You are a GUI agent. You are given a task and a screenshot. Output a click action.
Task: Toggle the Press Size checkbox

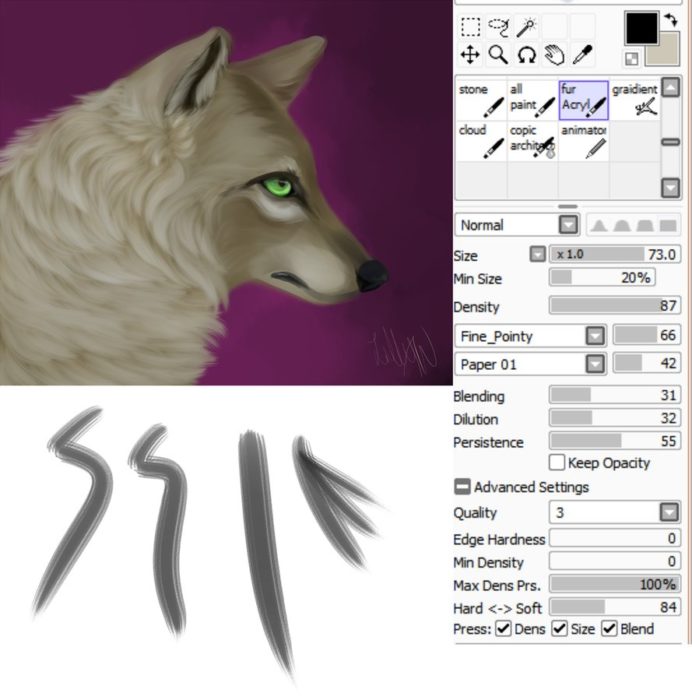tap(559, 629)
